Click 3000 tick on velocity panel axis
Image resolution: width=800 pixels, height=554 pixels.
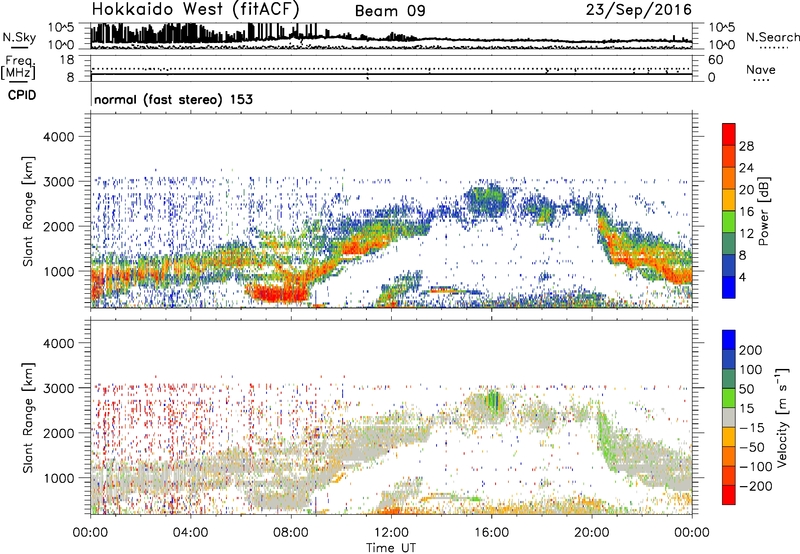pyautogui.click(x=58, y=388)
